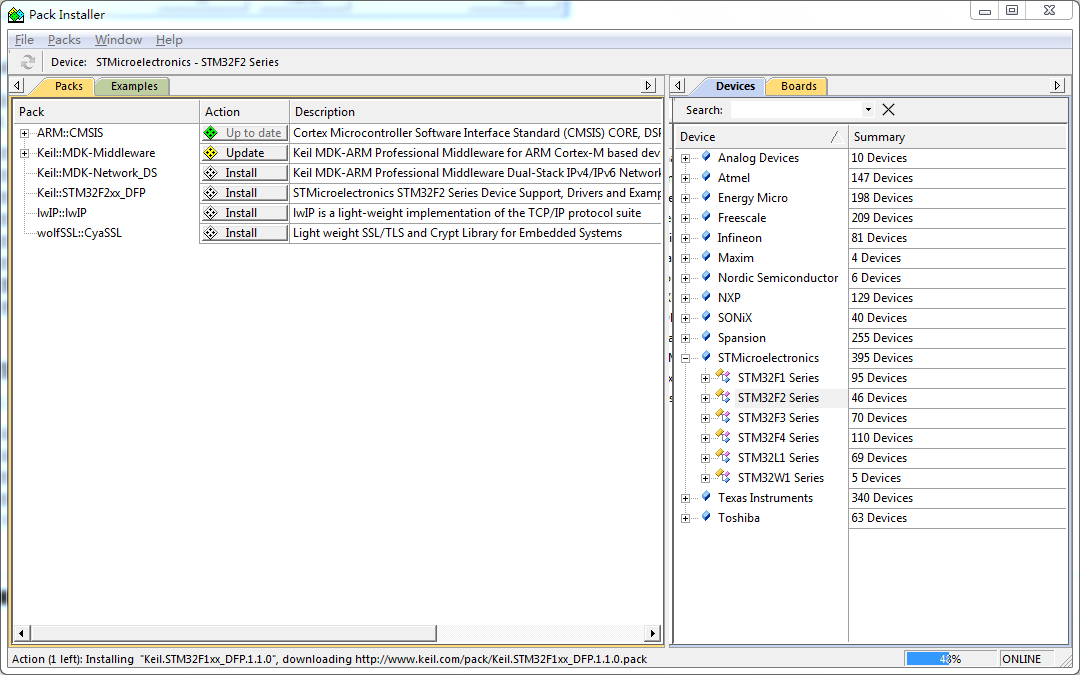Click the STM32F2 Series device icon
Screen dimensions: 1080x675
(x=723, y=397)
